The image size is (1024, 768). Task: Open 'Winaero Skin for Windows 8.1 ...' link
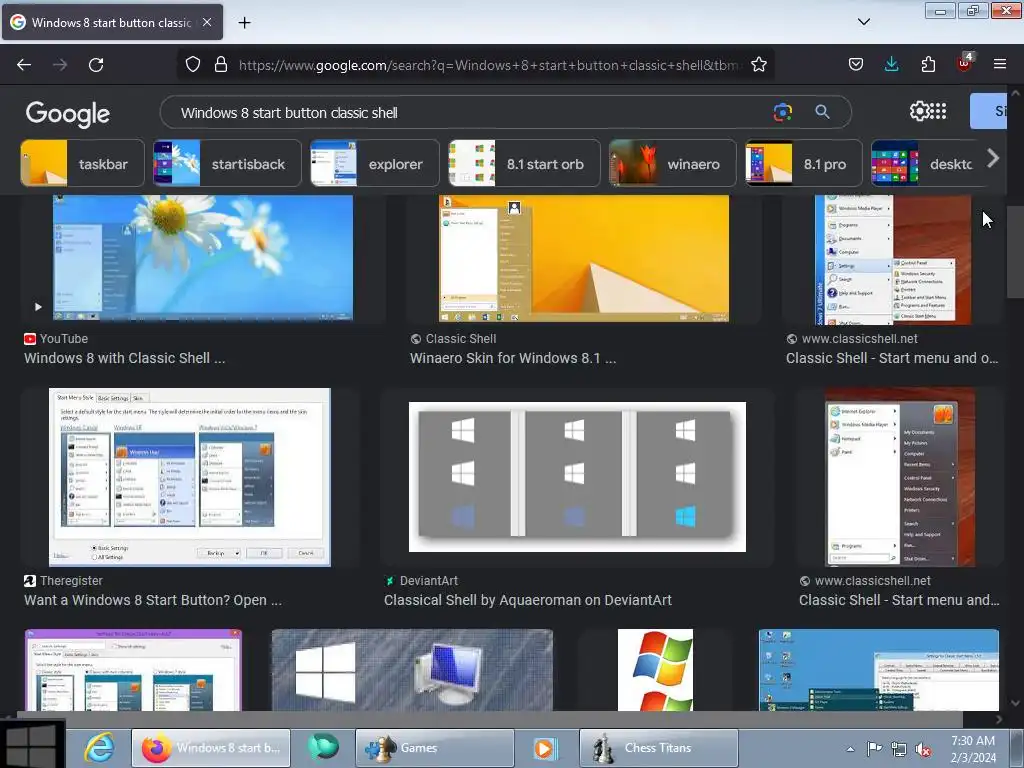tap(513, 358)
